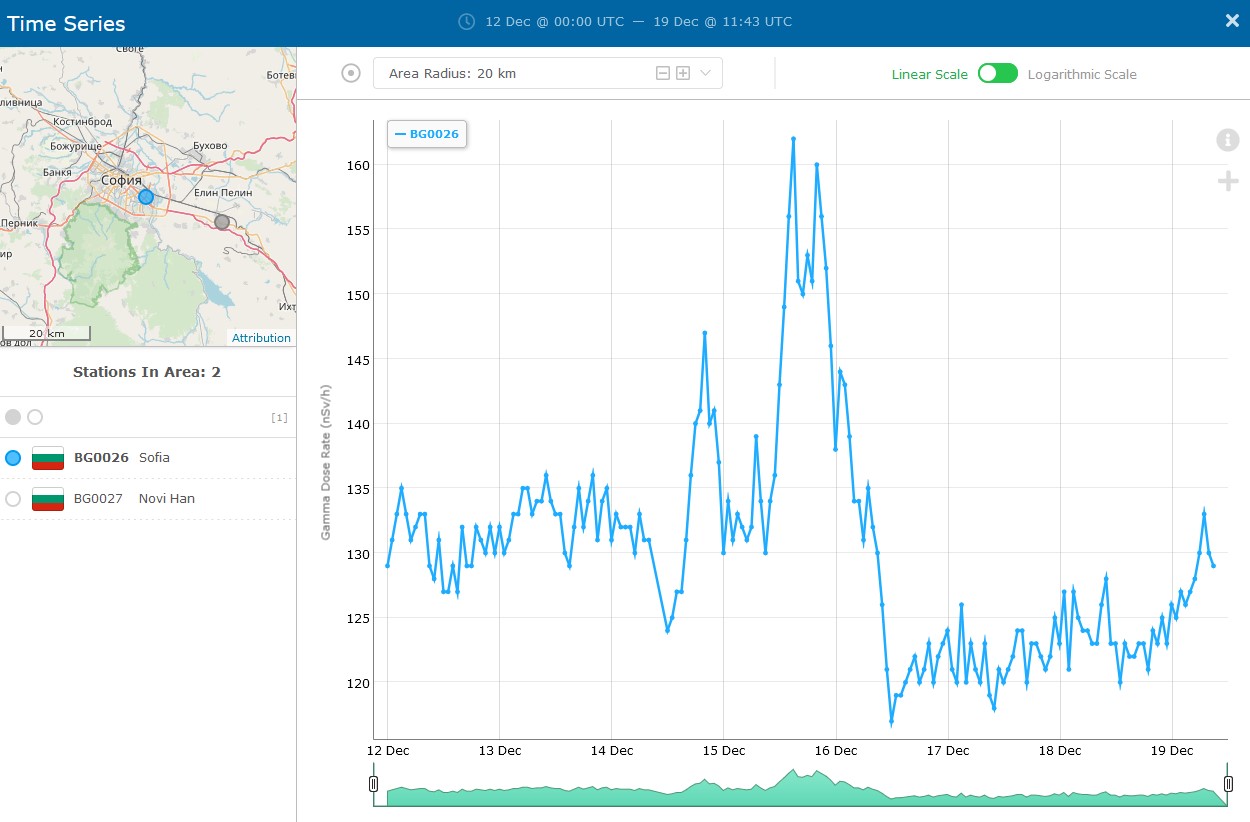Select the BG0026 Sofia radio button
Image resolution: width=1250 pixels, height=822 pixels.
pyautogui.click(x=13, y=458)
